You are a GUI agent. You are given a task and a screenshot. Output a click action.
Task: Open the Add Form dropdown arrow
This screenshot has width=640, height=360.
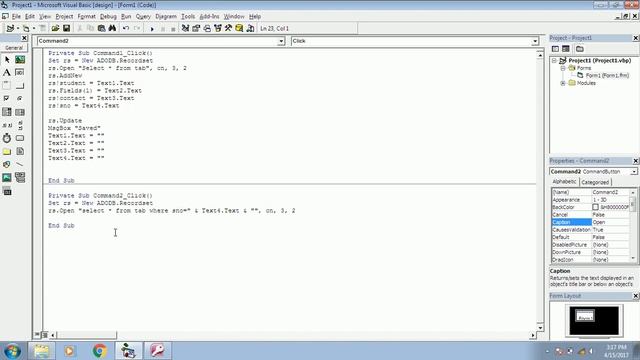point(34,28)
